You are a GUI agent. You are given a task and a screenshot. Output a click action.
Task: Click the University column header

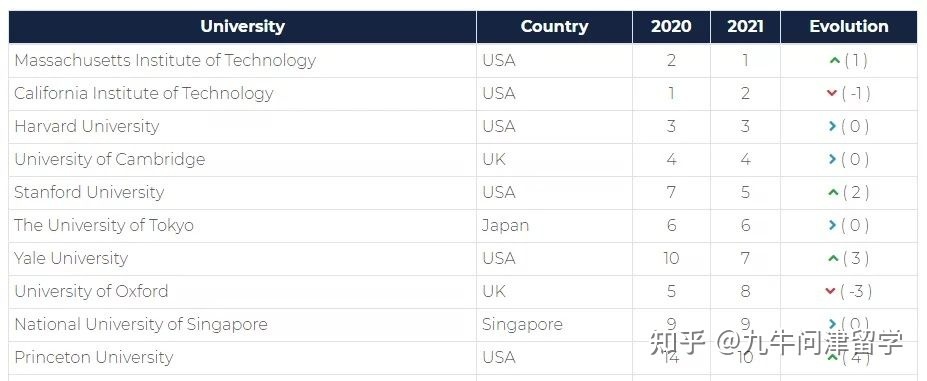[242, 27]
